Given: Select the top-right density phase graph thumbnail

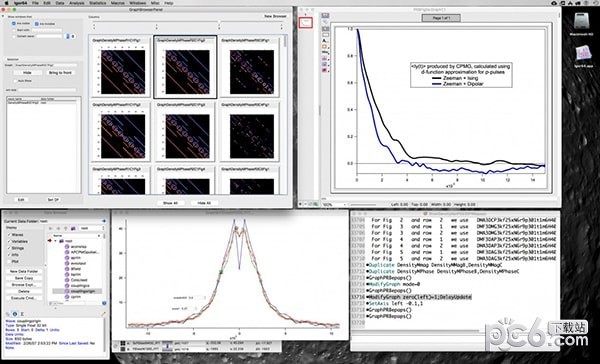Looking at the screenshot, I should pyautogui.click(x=250, y=67).
